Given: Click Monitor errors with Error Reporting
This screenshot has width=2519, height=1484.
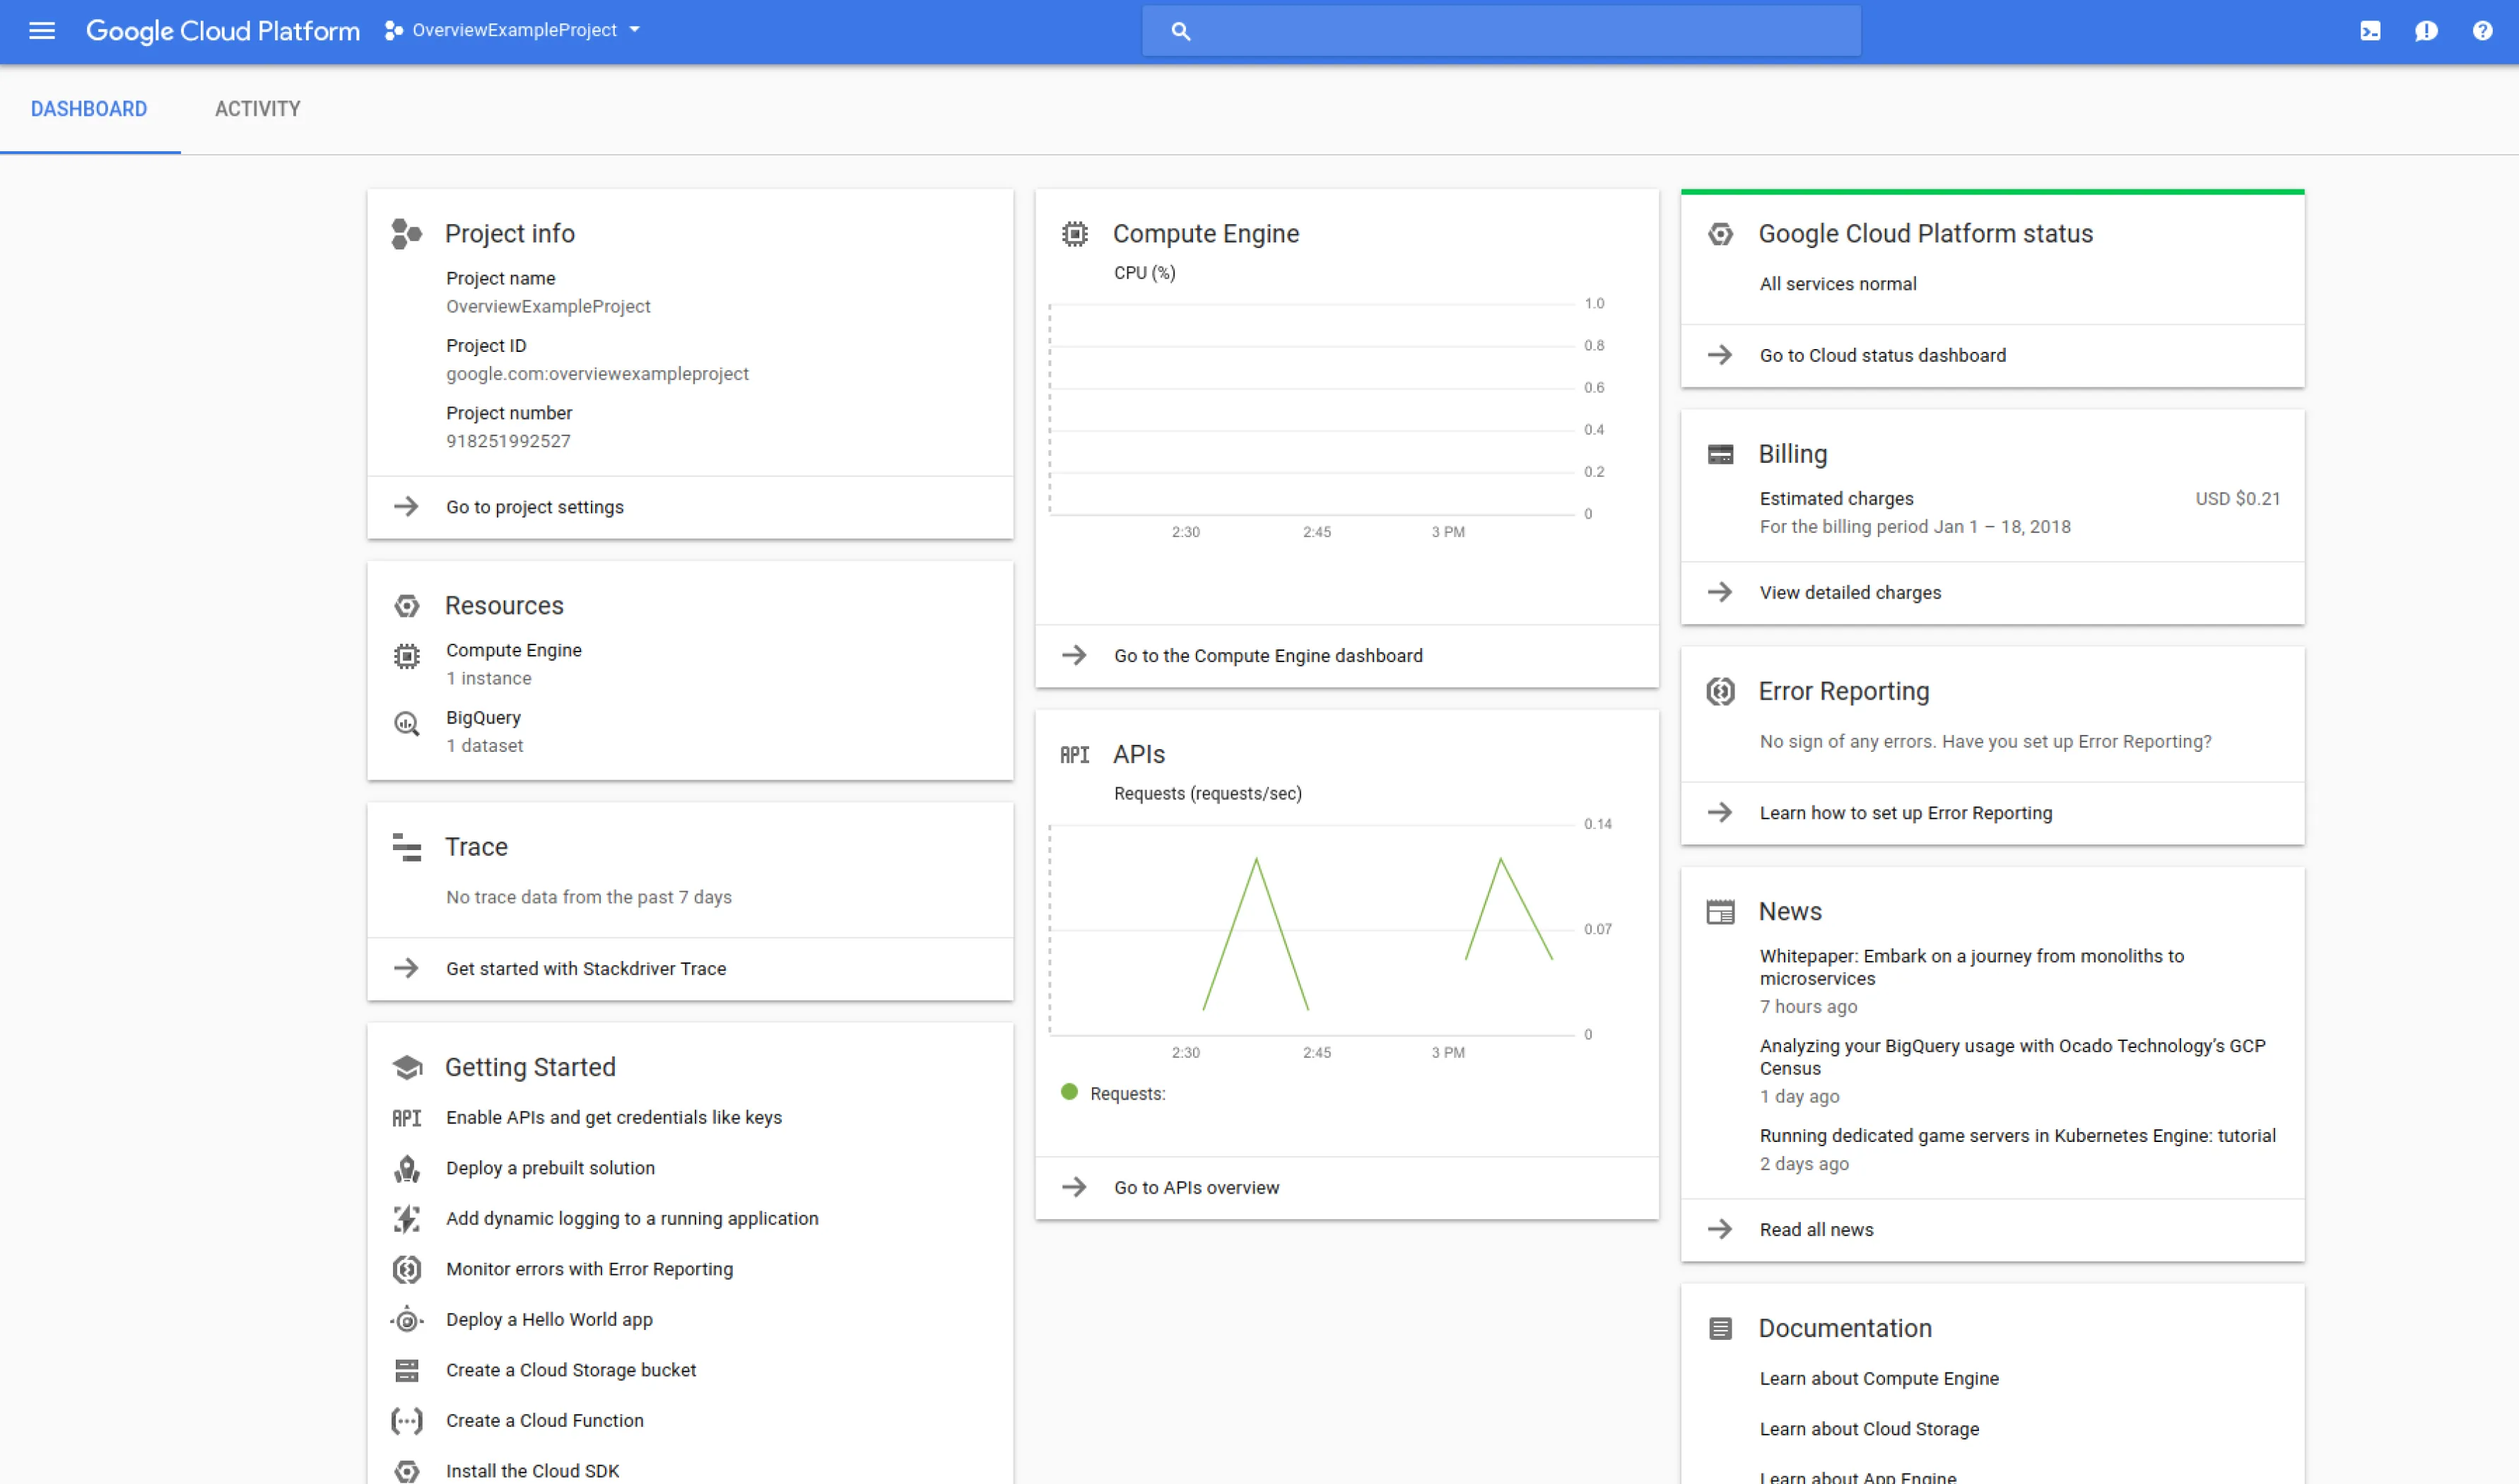Looking at the screenshot, I should click(589, 1270).
